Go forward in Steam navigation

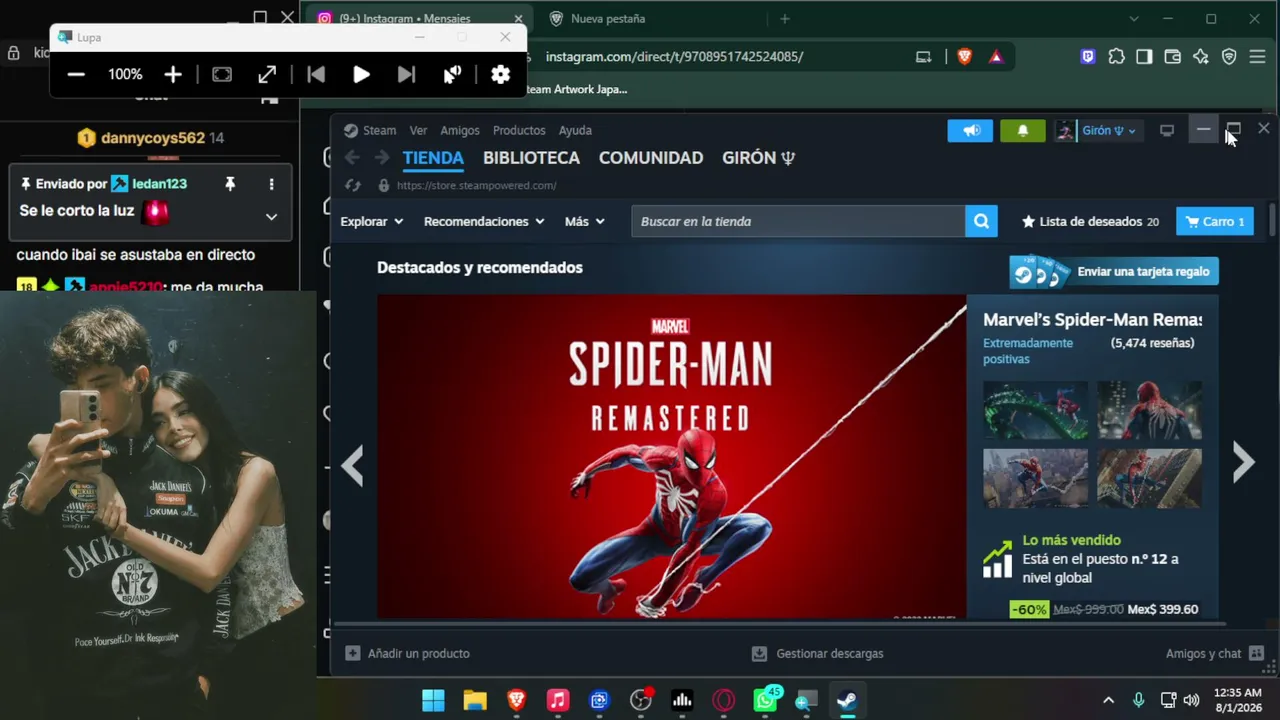(x=382, y=157)
